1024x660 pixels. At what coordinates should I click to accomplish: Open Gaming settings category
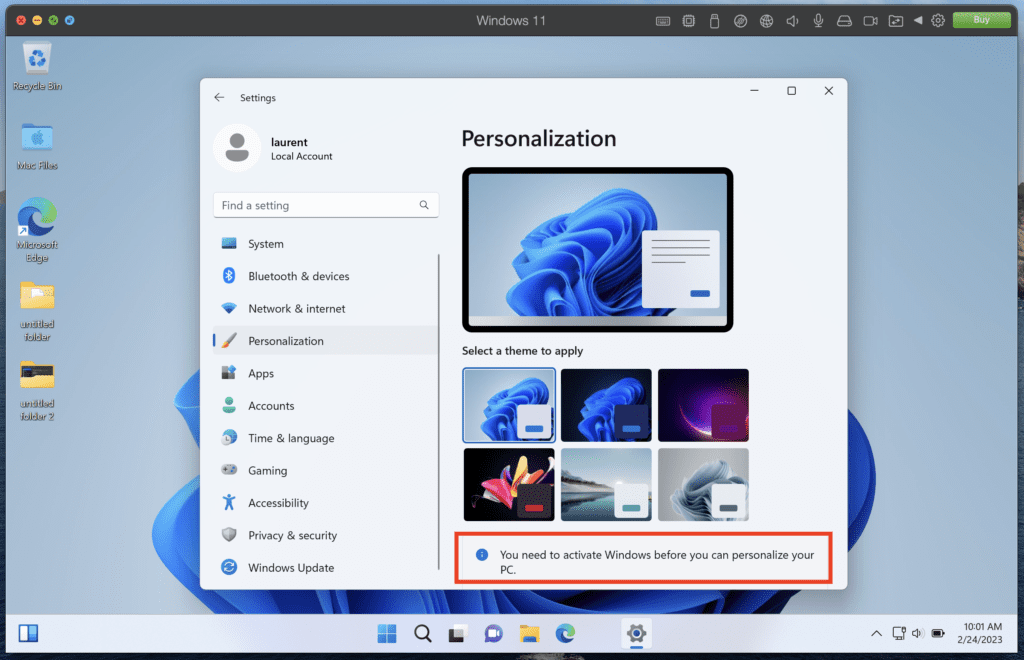click(326, 471)
